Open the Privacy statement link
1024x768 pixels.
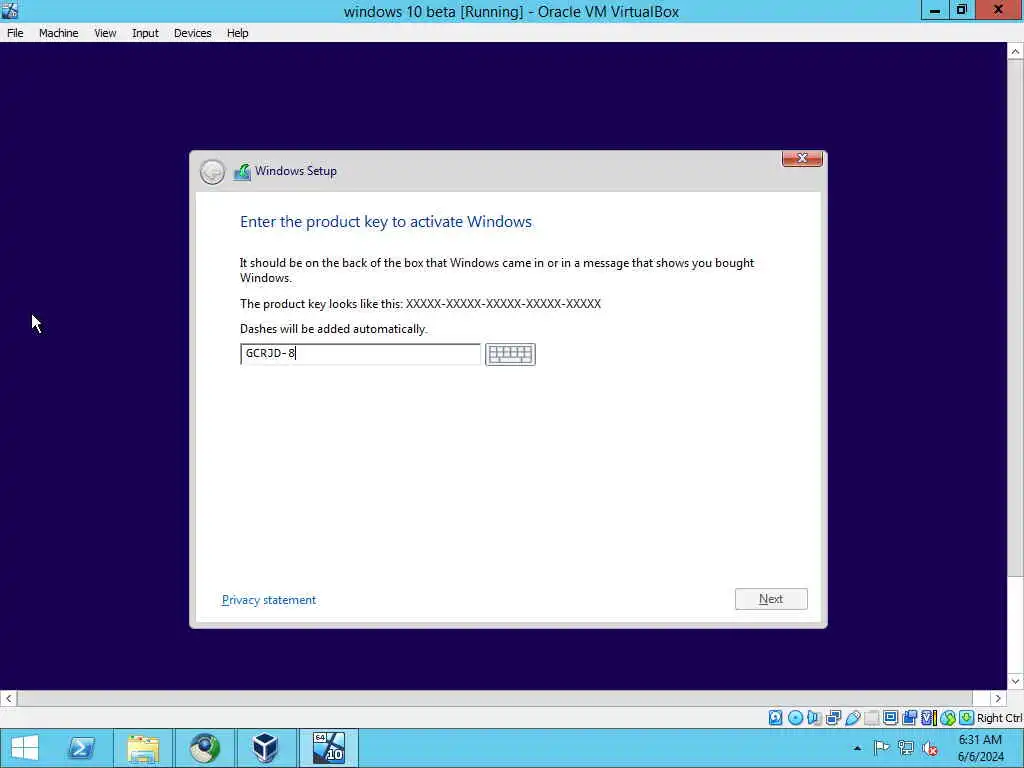[268, 600]
